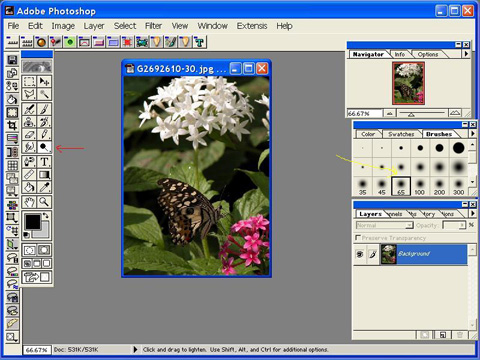Open the Extensis menu
Screen dimensions: 480x360
click(x=252, y=26)
